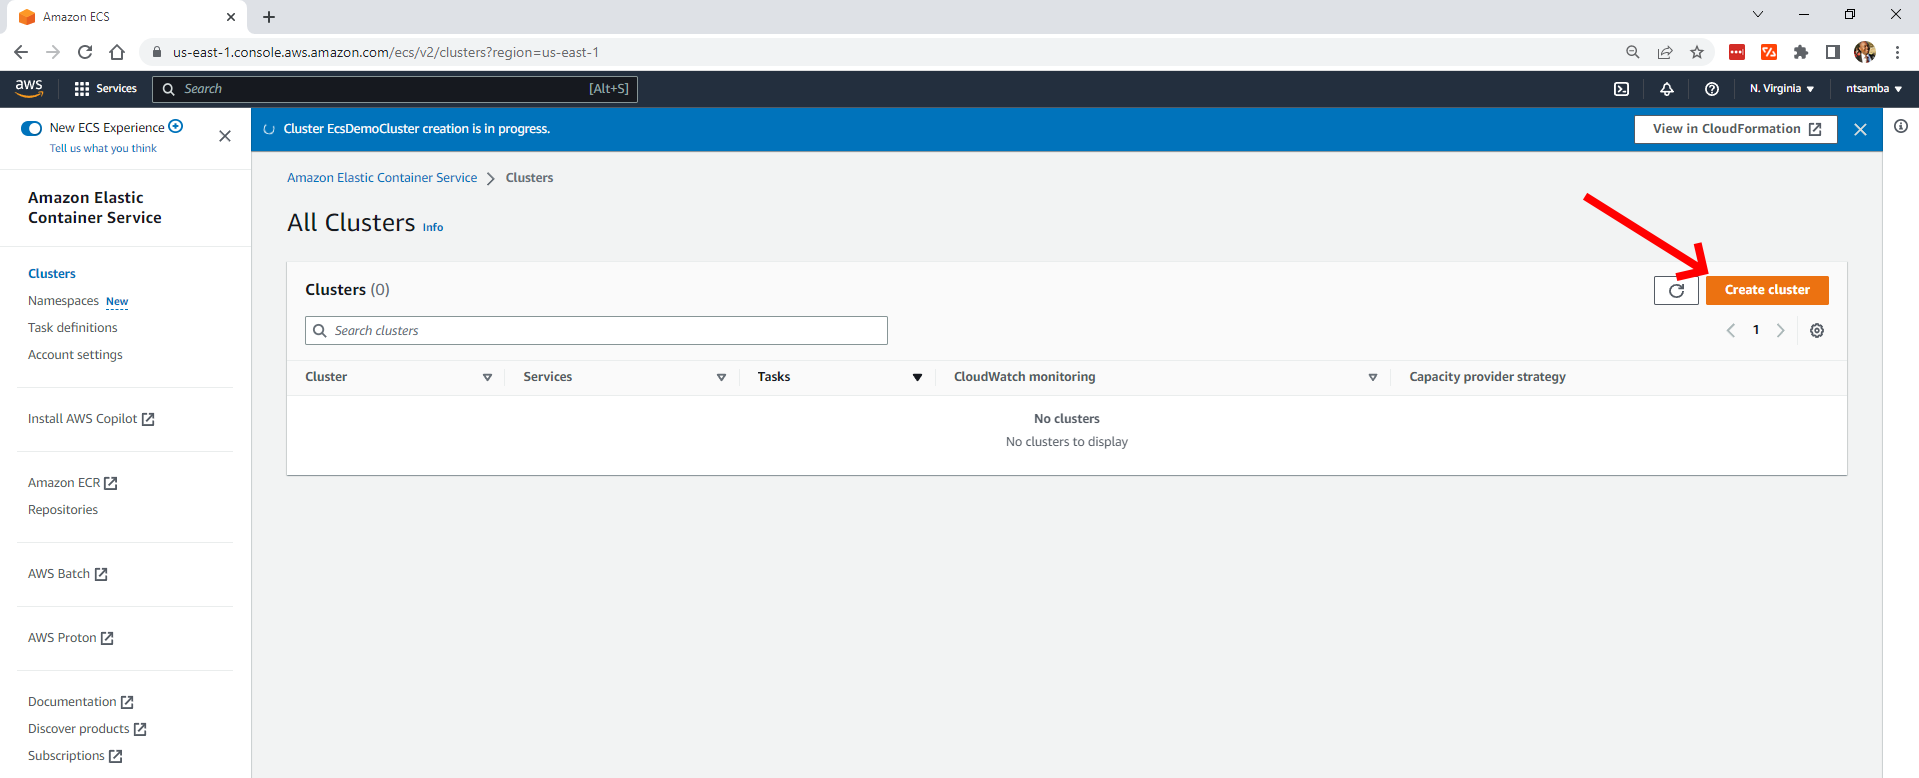Refresh the clusters list
The width and height of the screenshot is (1919, 778).
click(x=1676, y=290)
